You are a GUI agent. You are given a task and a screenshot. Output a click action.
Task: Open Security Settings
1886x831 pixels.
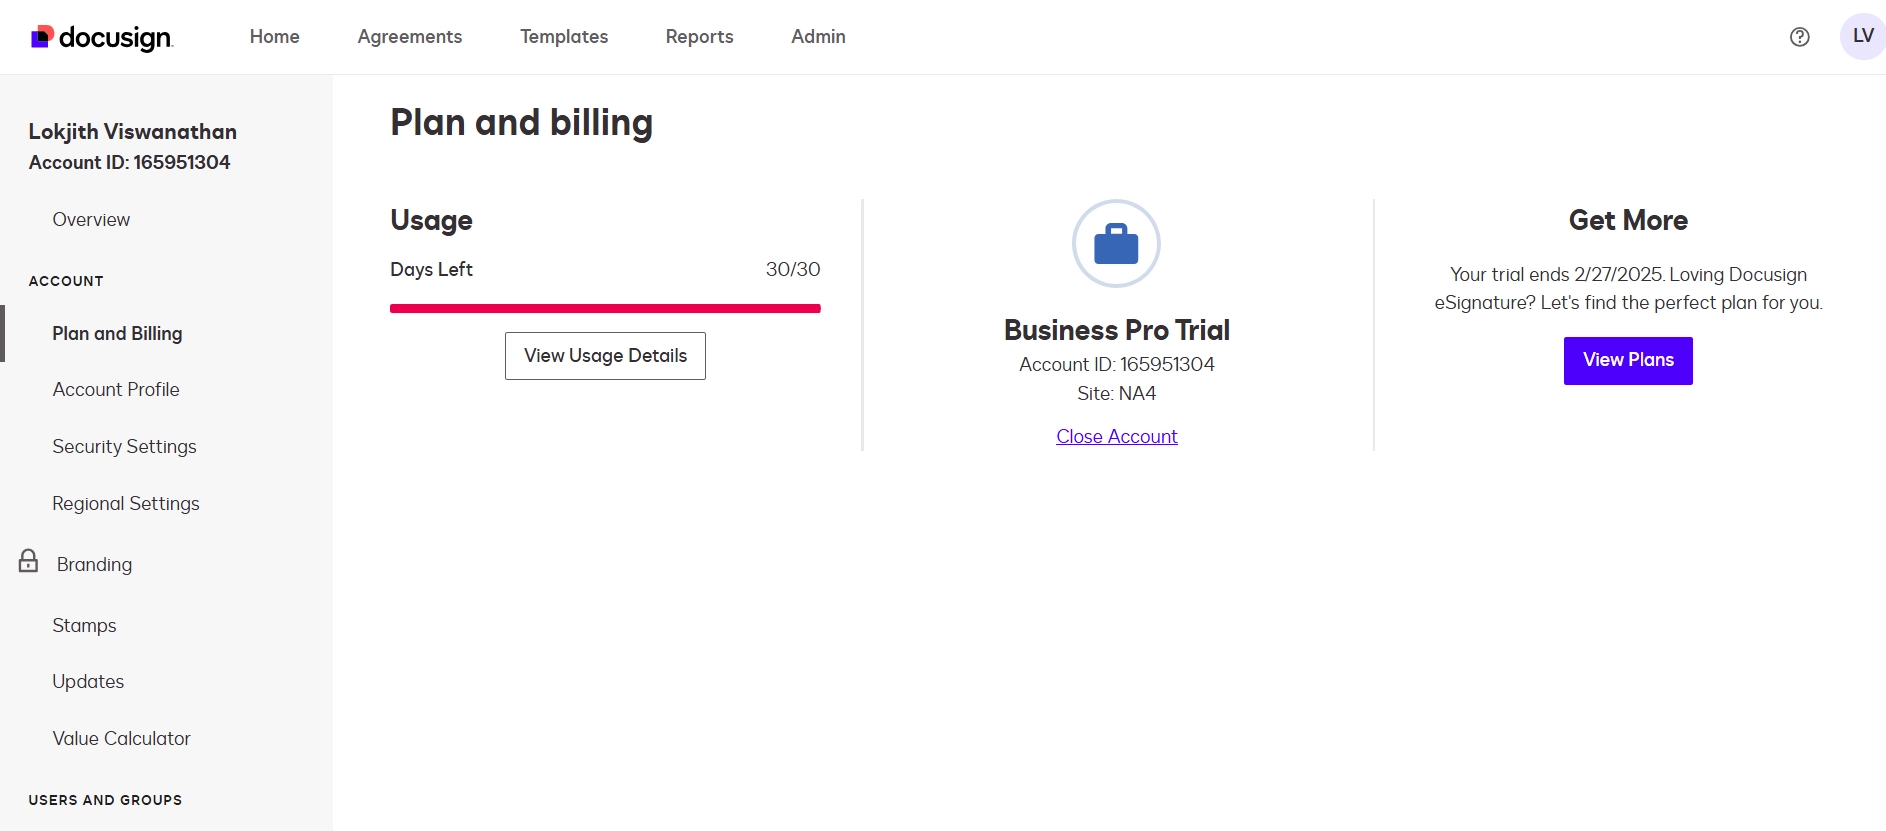(124, 447)
